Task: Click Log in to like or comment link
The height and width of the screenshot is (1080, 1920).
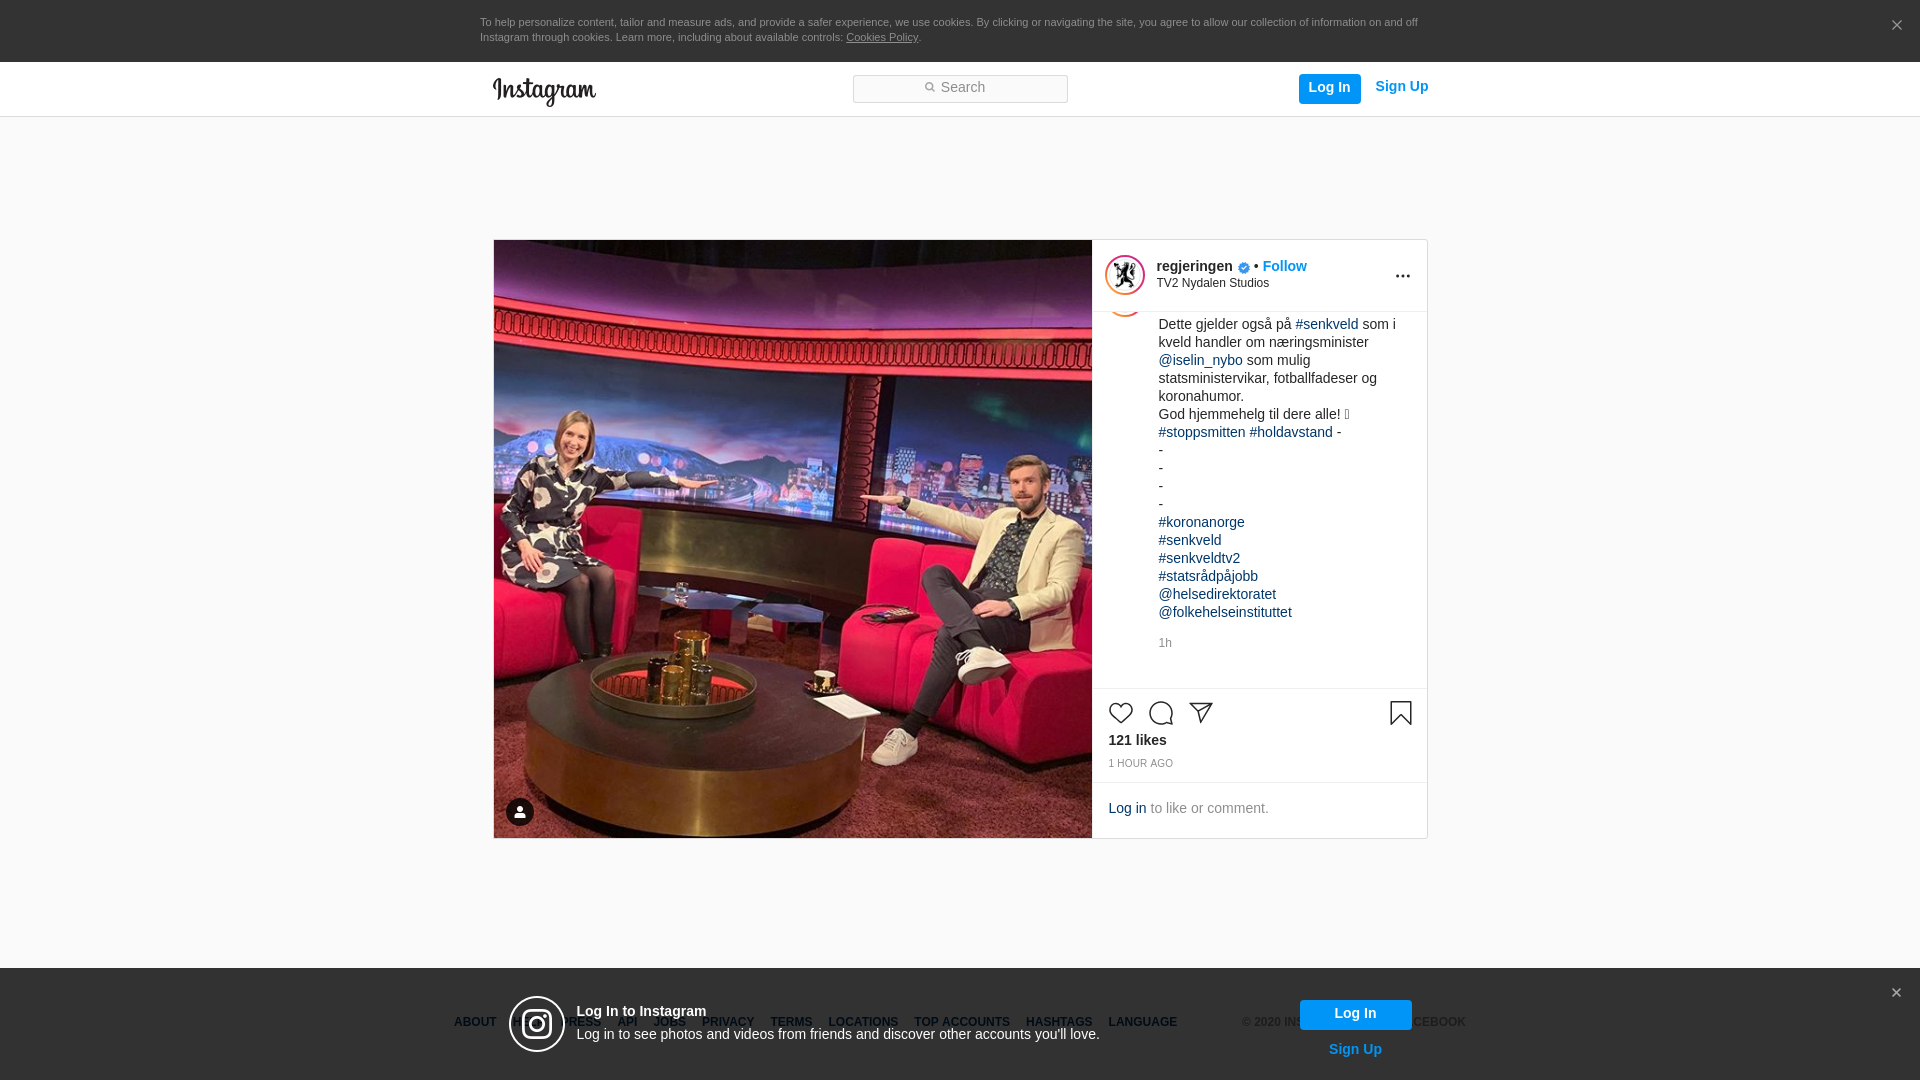Action: [1127, 808]
